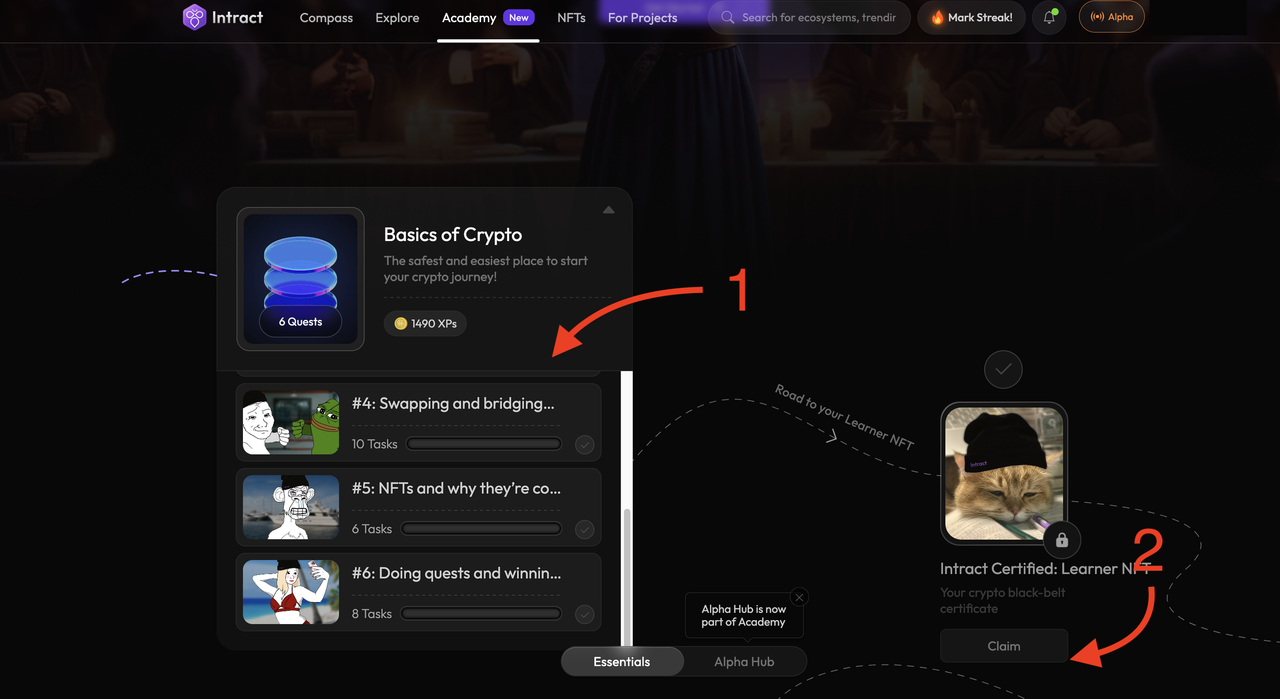Click the flame streak icon
The width and height of the screenshot is (1280, 699).
[x=937, y=17]
